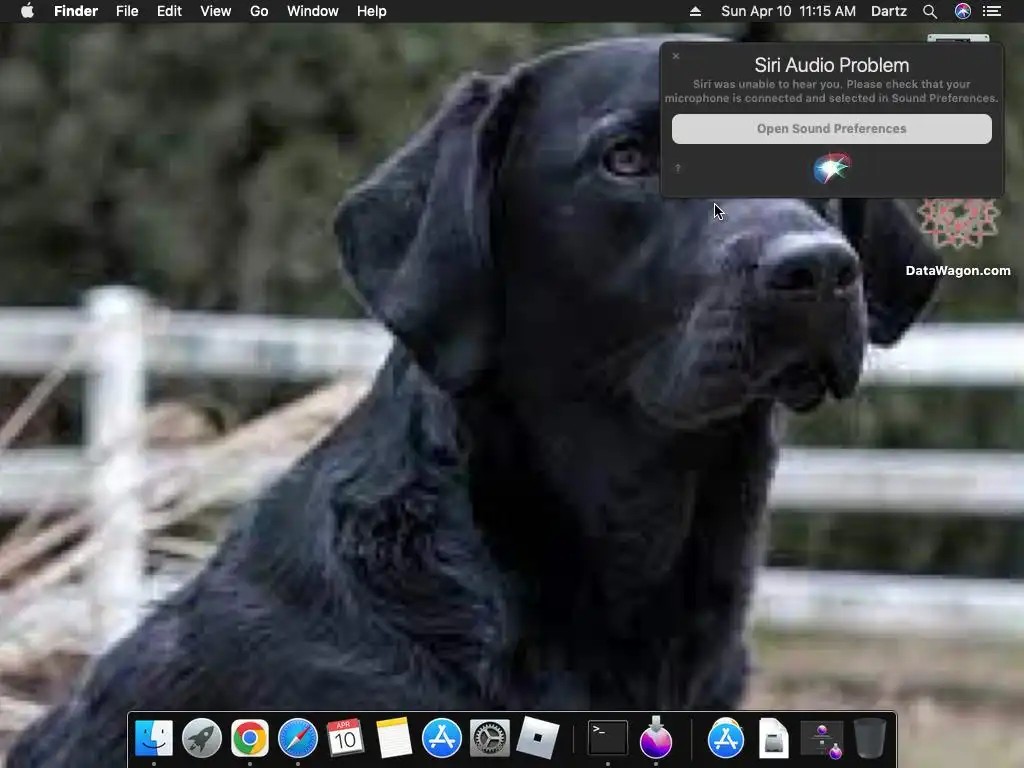Close the Siri Audio Problem panel

676,56
